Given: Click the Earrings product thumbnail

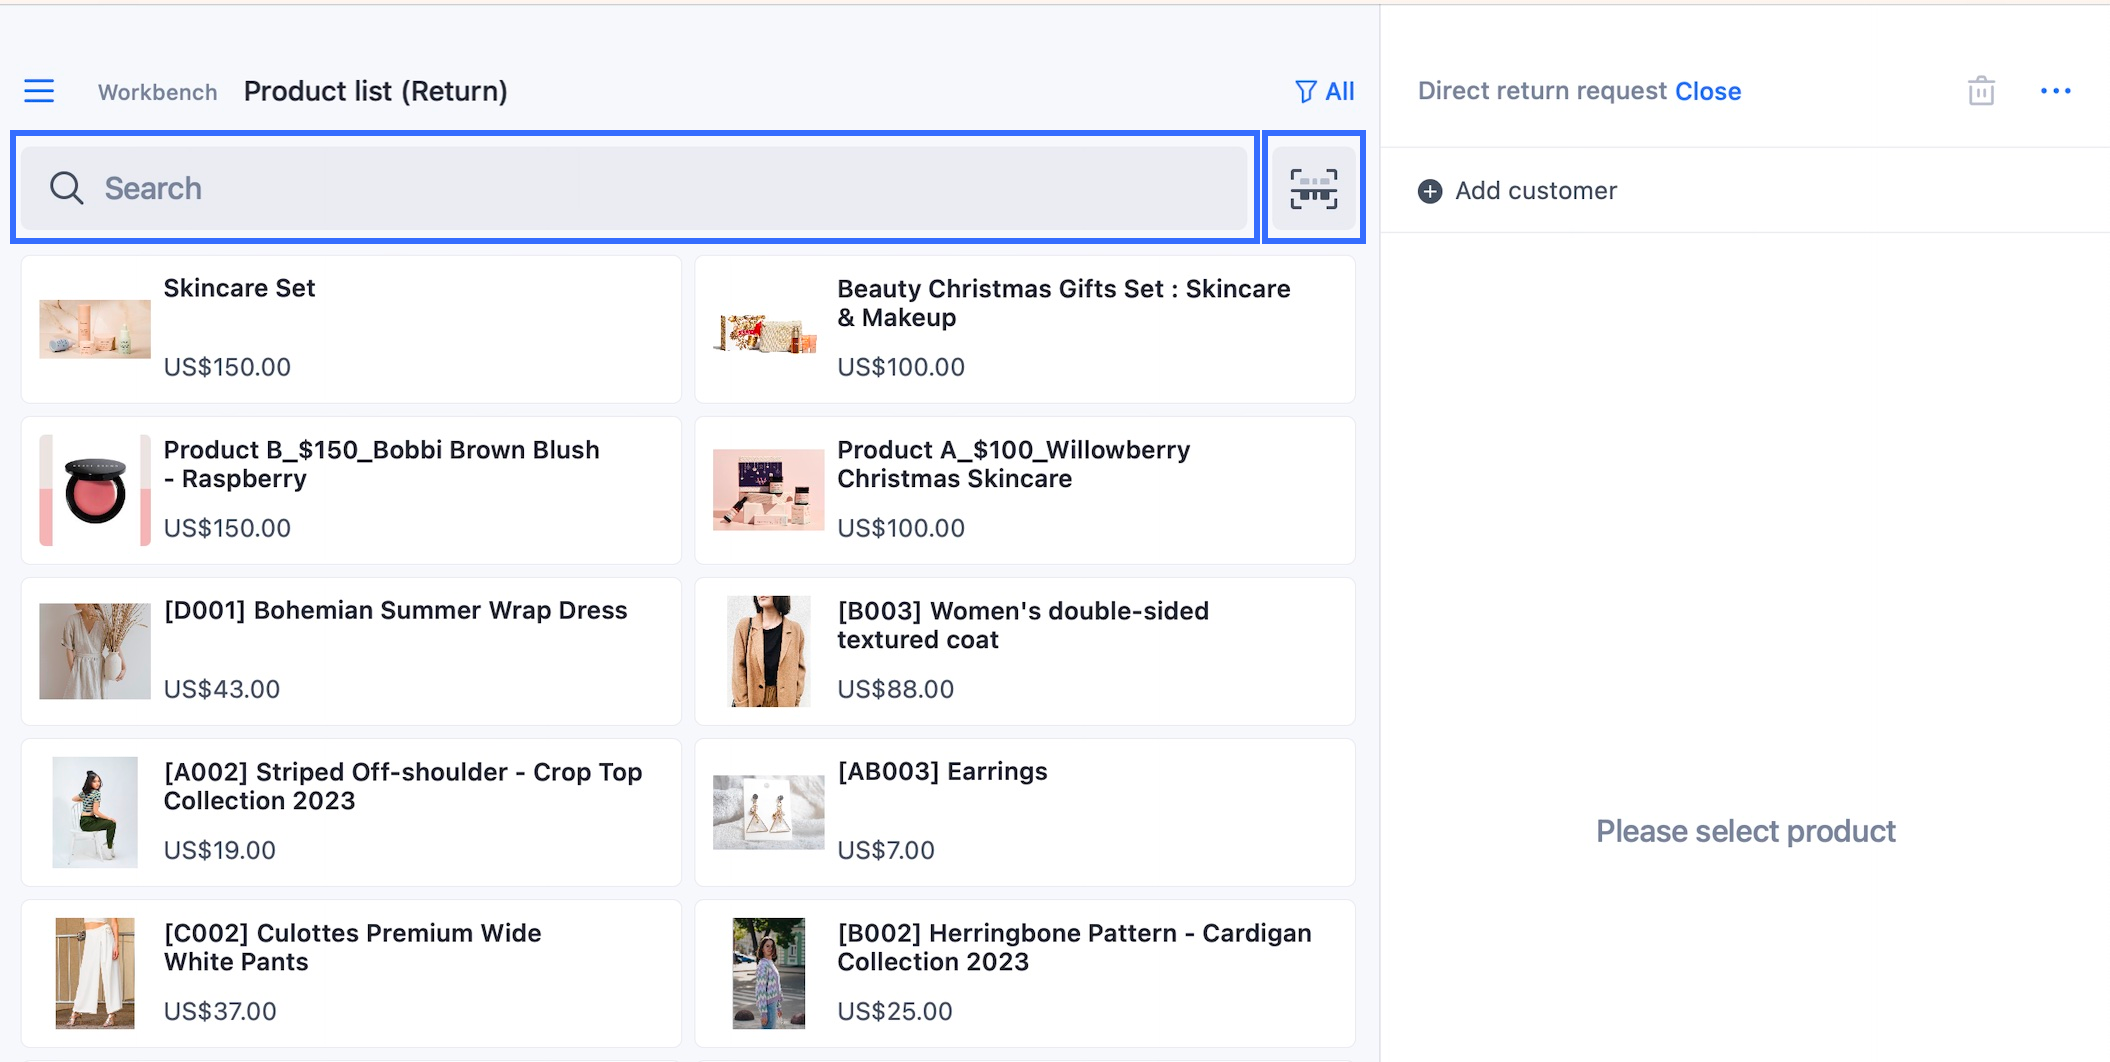Looking at the screenshot, I should (768, 812).
